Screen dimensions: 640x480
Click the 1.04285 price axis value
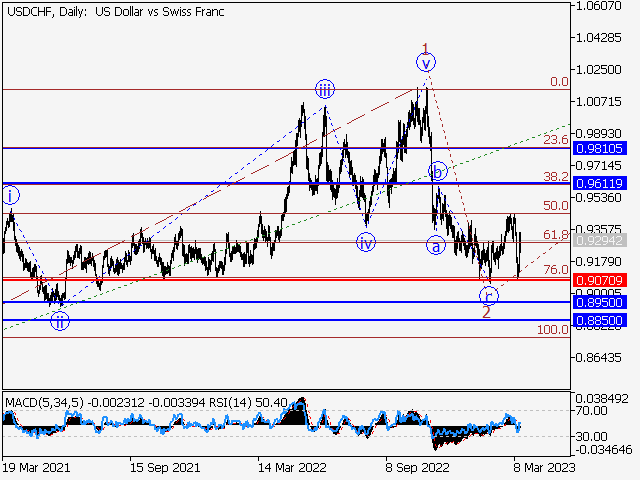[598, 38]
